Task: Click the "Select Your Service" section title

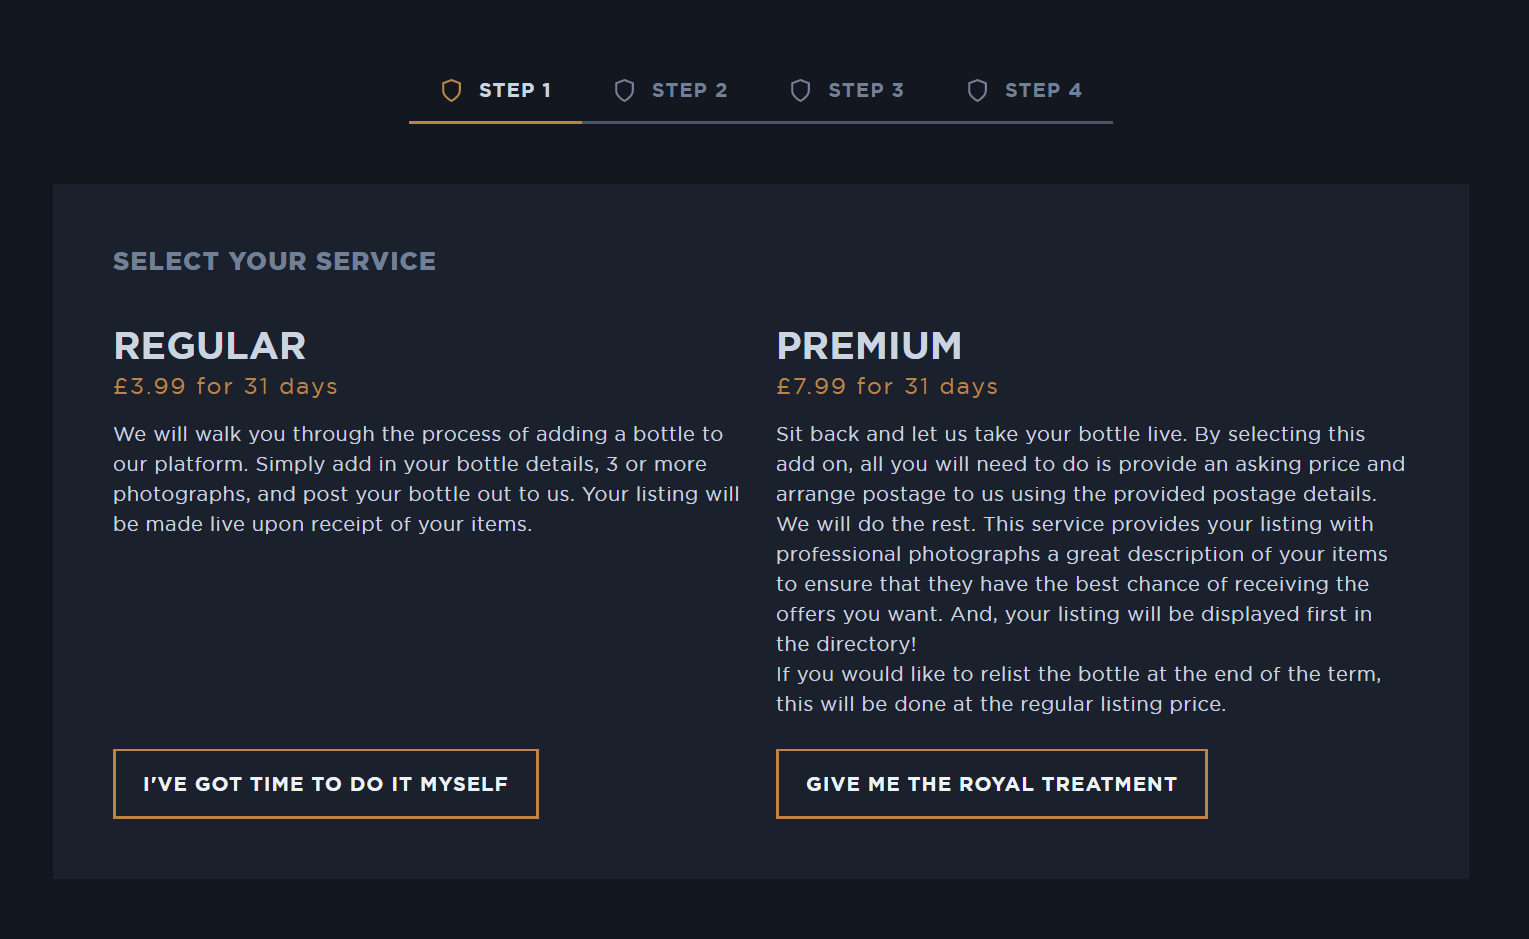Action: point(274,261)
